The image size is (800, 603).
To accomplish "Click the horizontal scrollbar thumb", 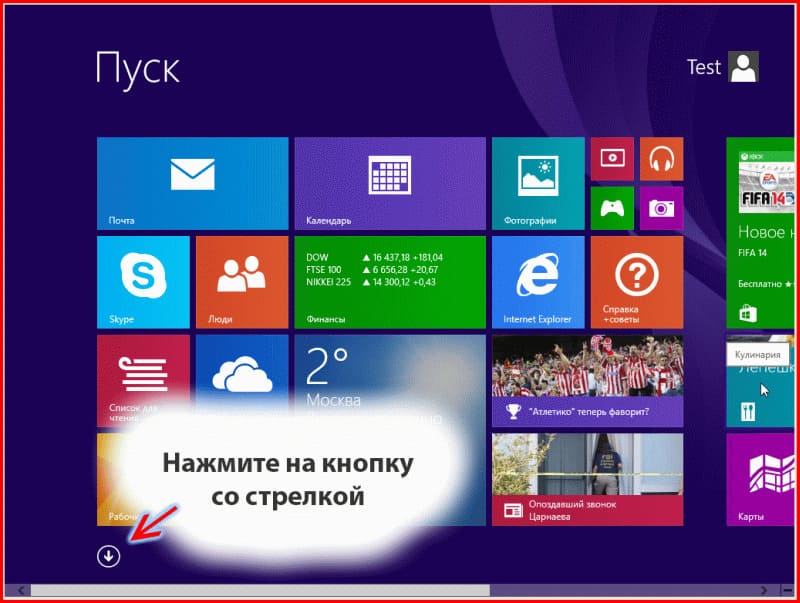I will click(x=260, y=590).
